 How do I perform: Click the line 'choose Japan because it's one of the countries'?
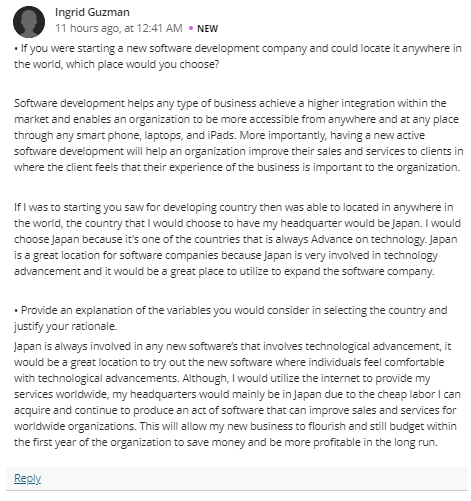[x=236, y=239]
